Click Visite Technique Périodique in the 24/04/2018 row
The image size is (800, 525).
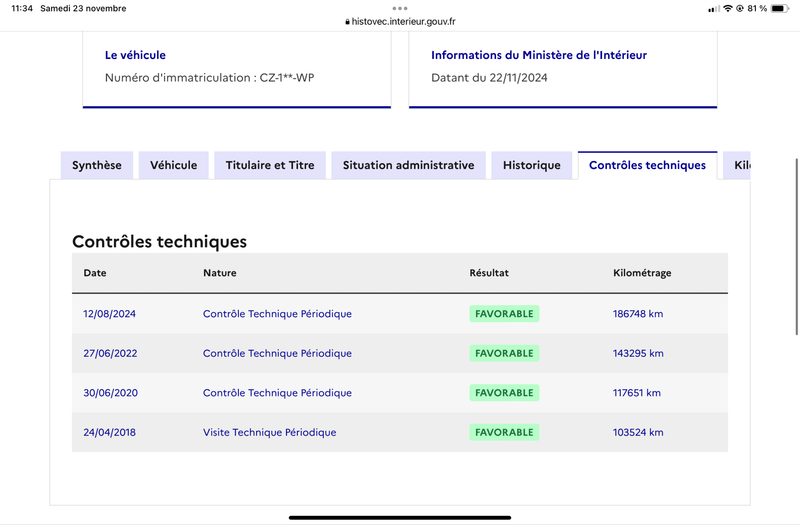pos(269,432)
